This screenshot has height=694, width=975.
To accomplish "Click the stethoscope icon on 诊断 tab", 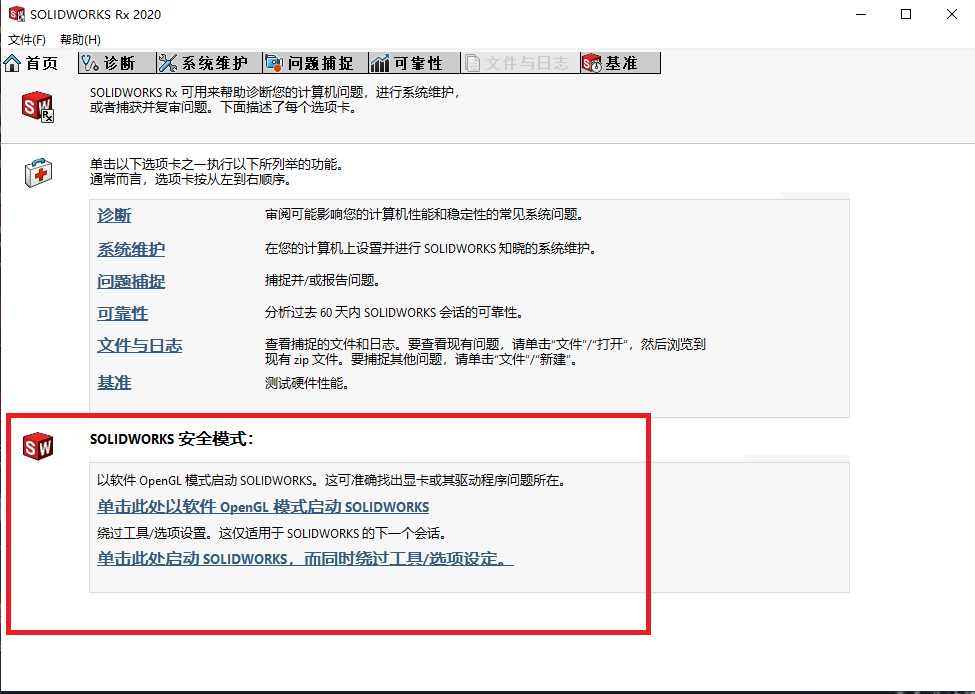I will [x=90, y=63].
